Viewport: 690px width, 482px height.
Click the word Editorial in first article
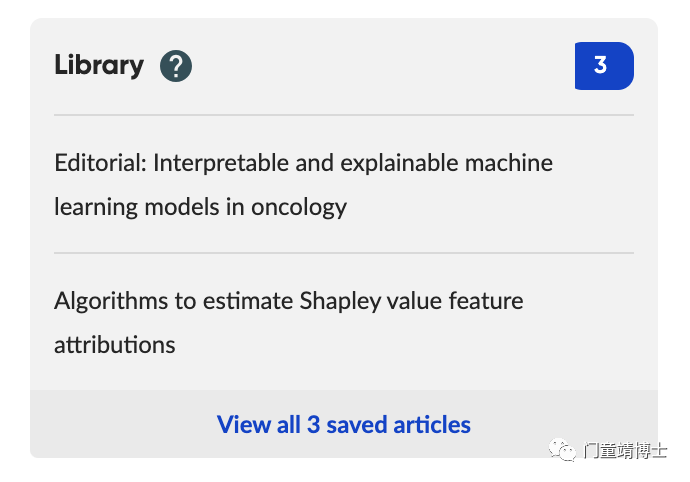pyautogui.click(x=100, y=163)
